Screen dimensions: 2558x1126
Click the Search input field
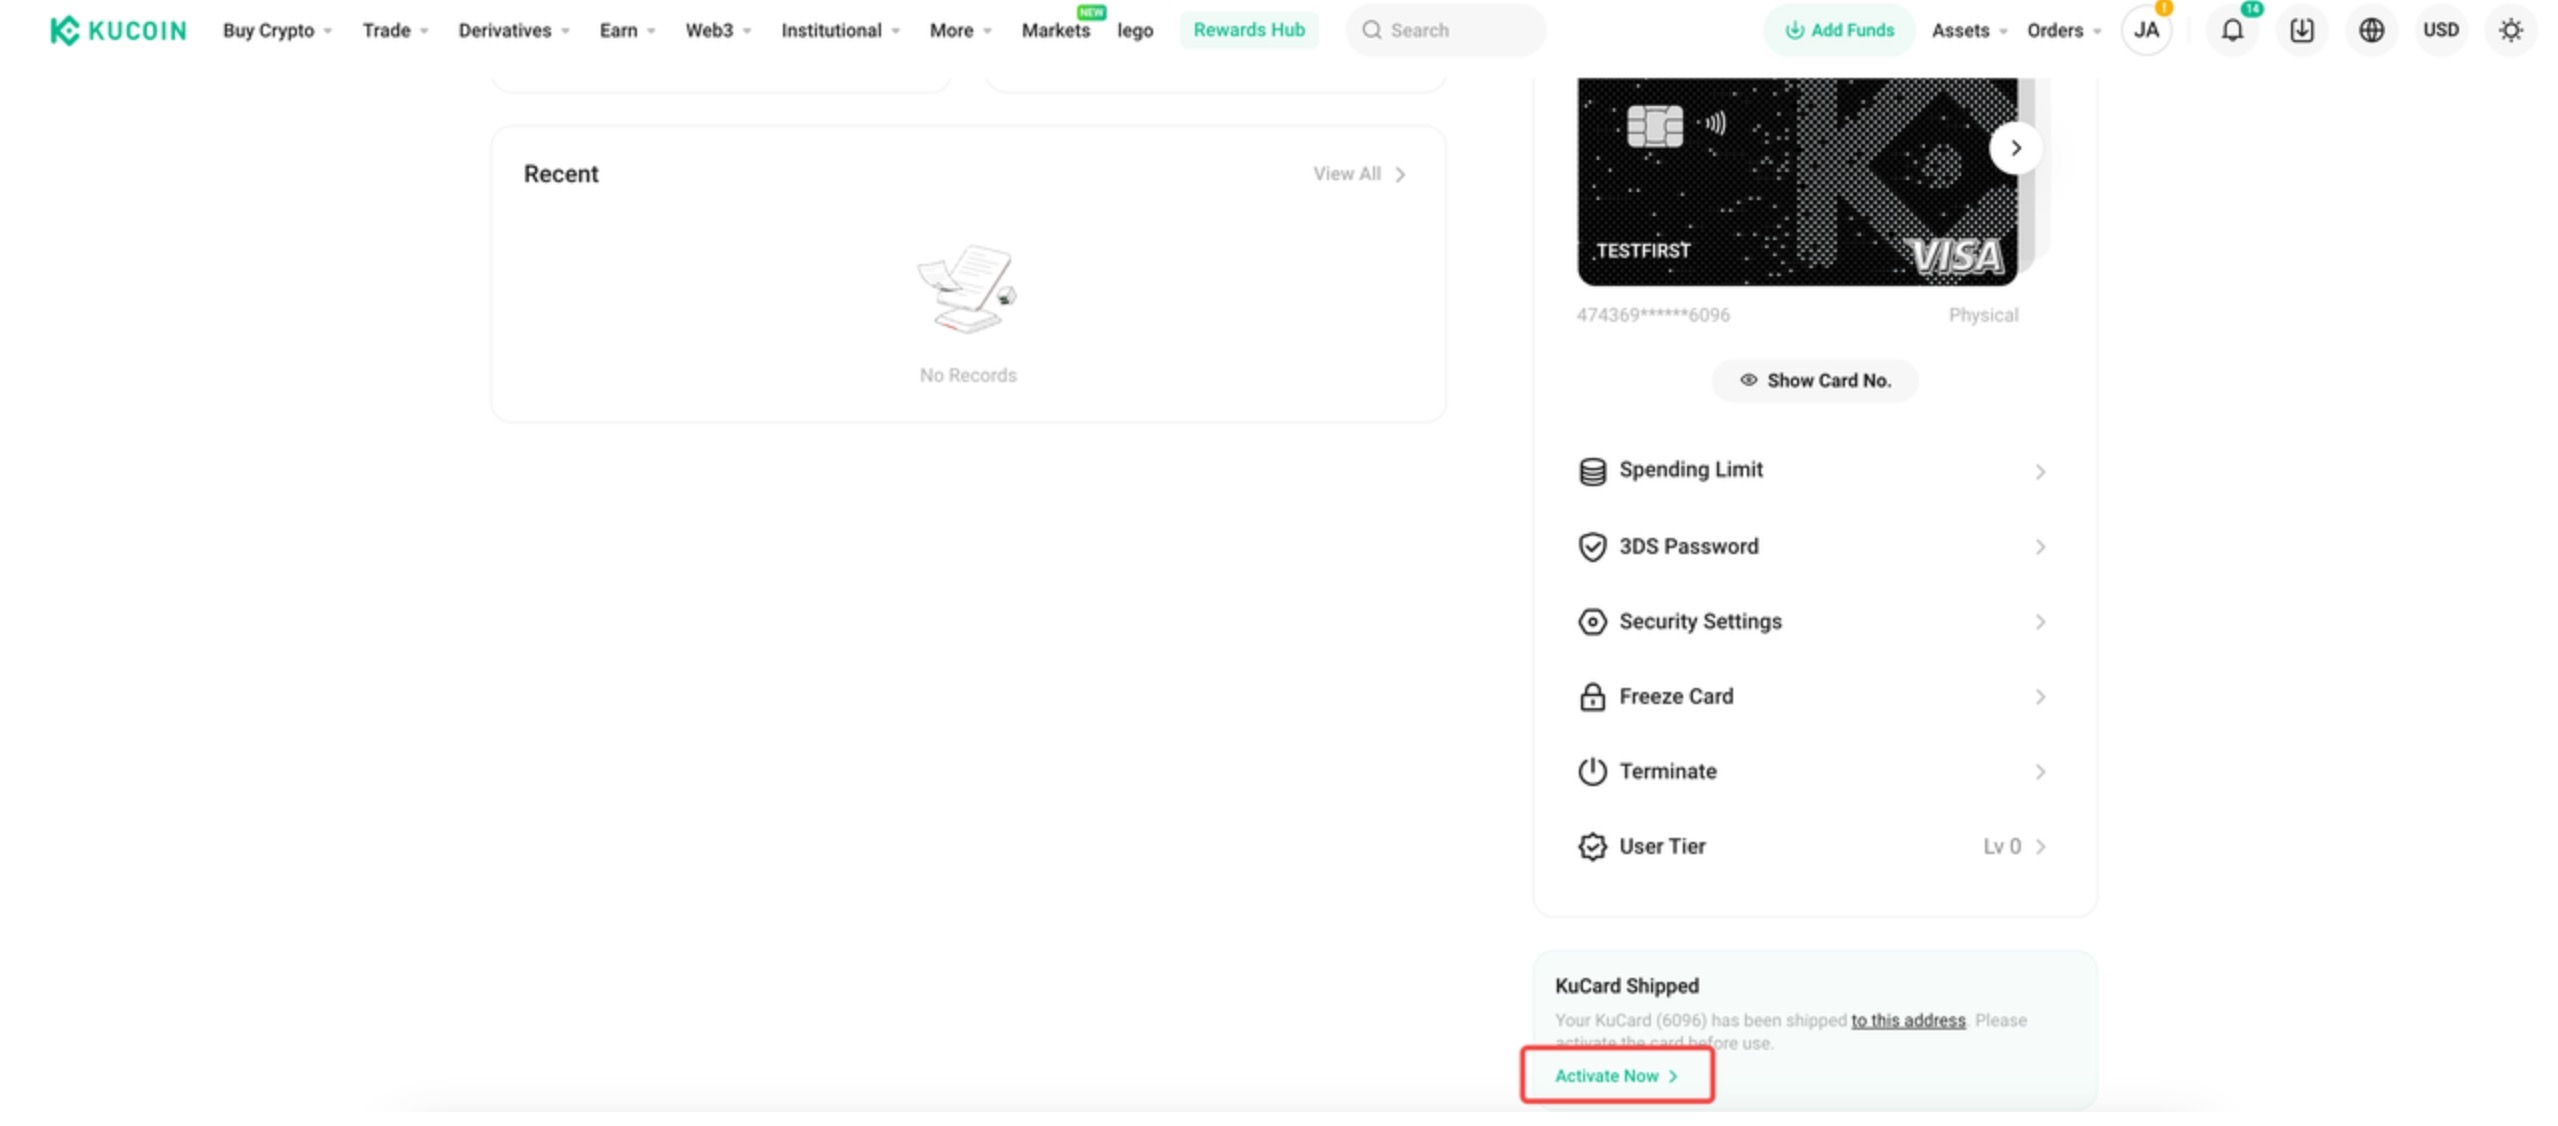click(1445, 30)
